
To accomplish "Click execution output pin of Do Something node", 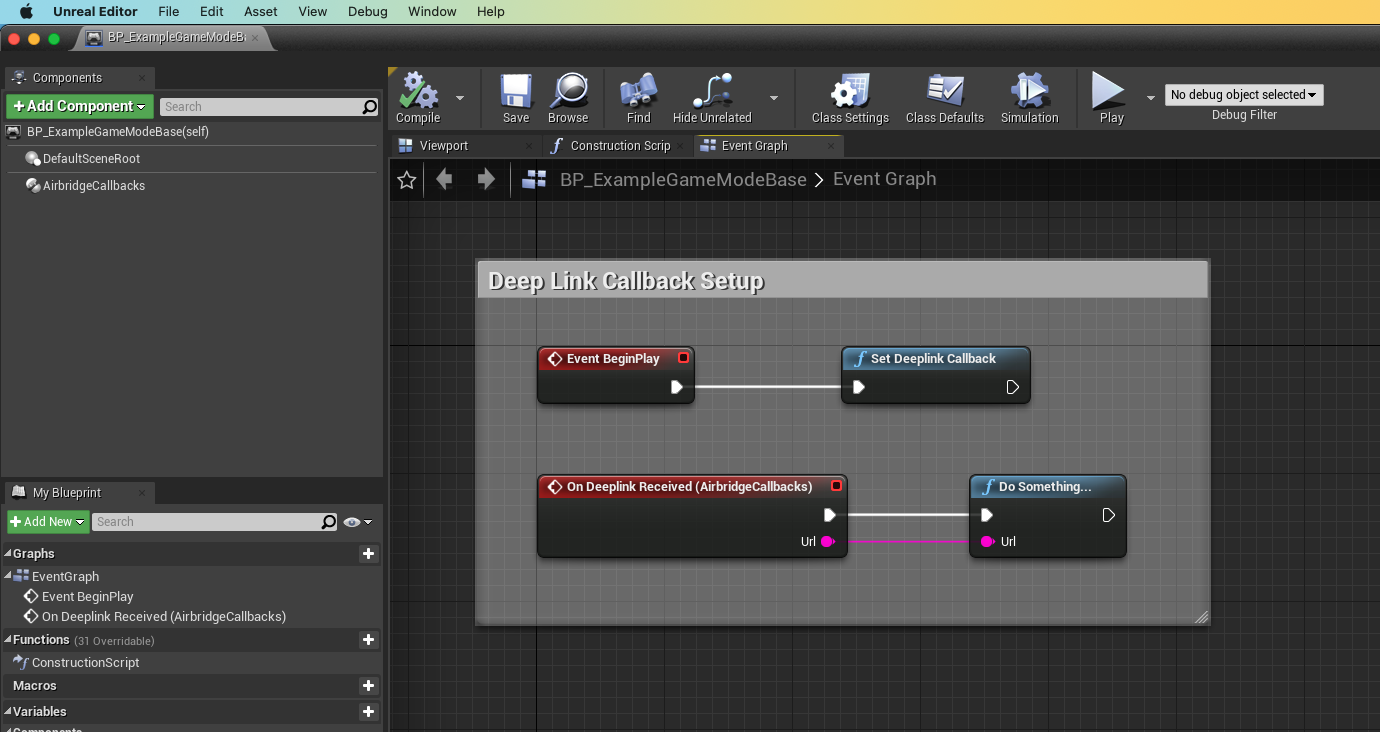I will click(x=1108, y=515).
